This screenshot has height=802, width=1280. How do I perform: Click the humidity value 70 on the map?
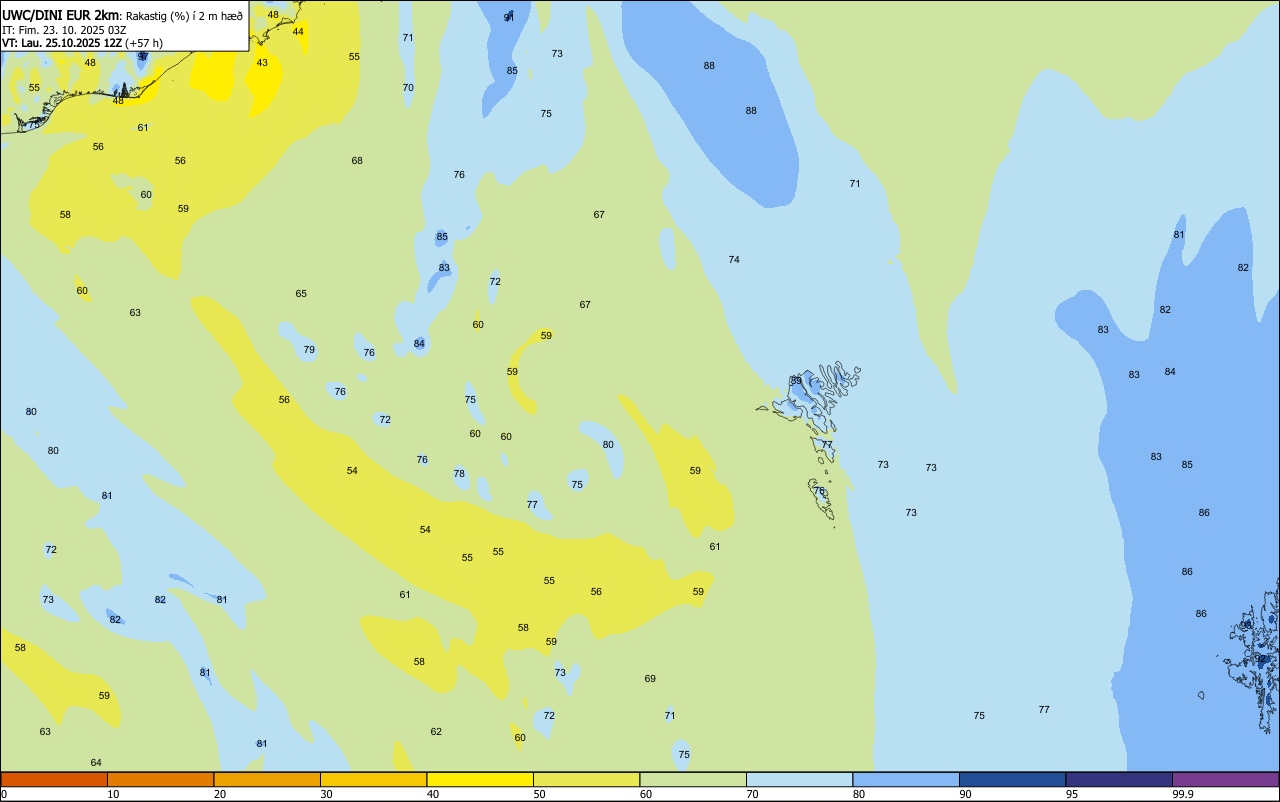(408, 87)
